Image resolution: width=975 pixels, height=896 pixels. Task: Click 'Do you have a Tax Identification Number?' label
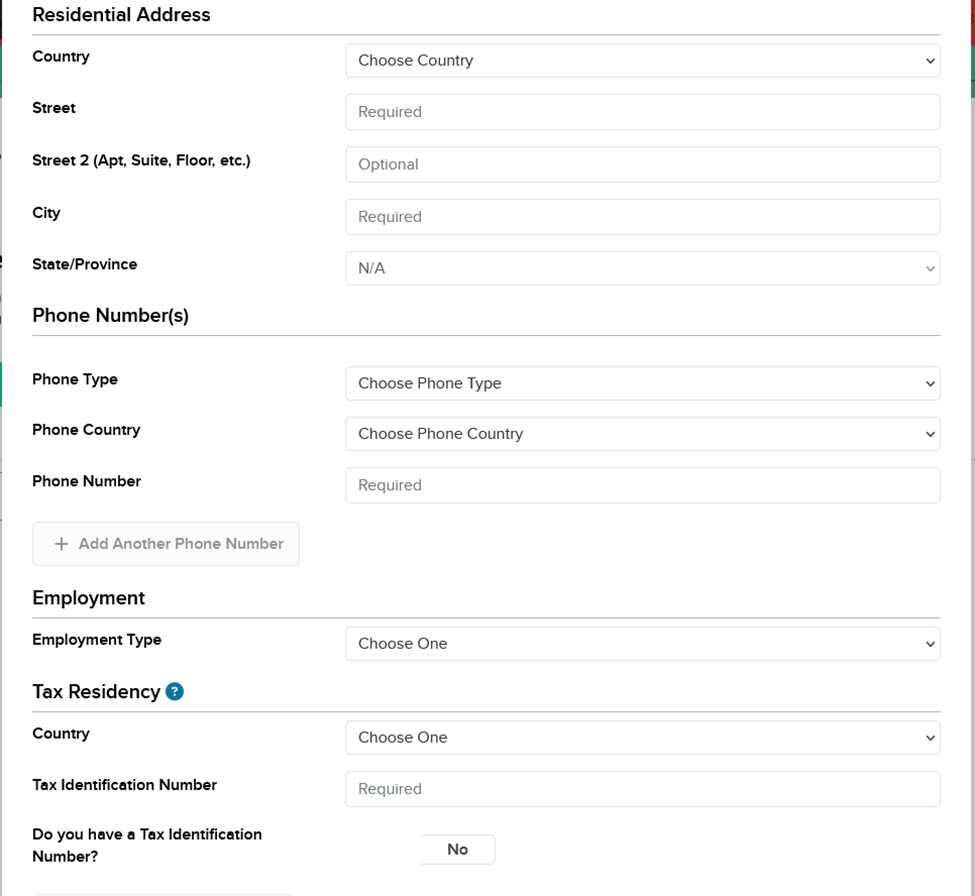(147, 845)
